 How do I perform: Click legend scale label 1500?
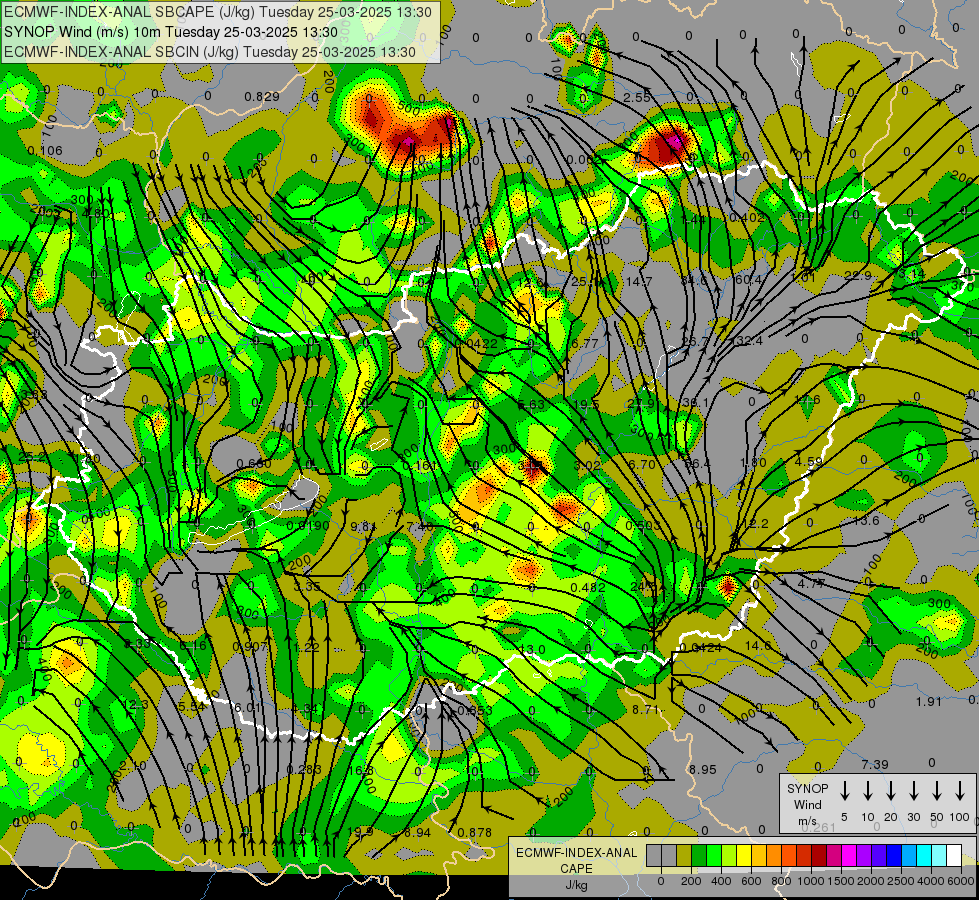click(x=841, y=881)
